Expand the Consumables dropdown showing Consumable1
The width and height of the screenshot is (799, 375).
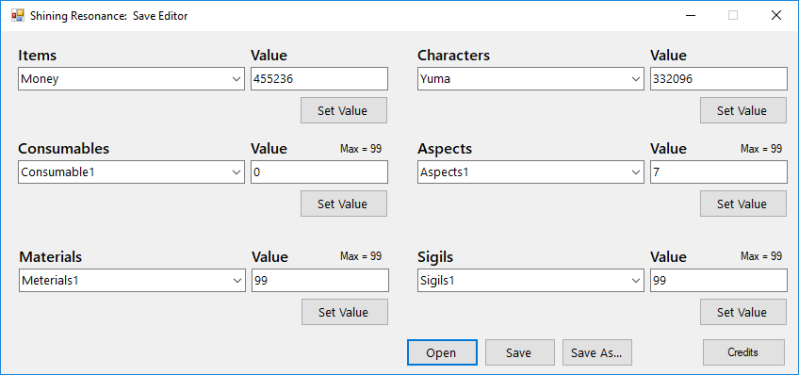pyautogui.click(x=131, y=172)
